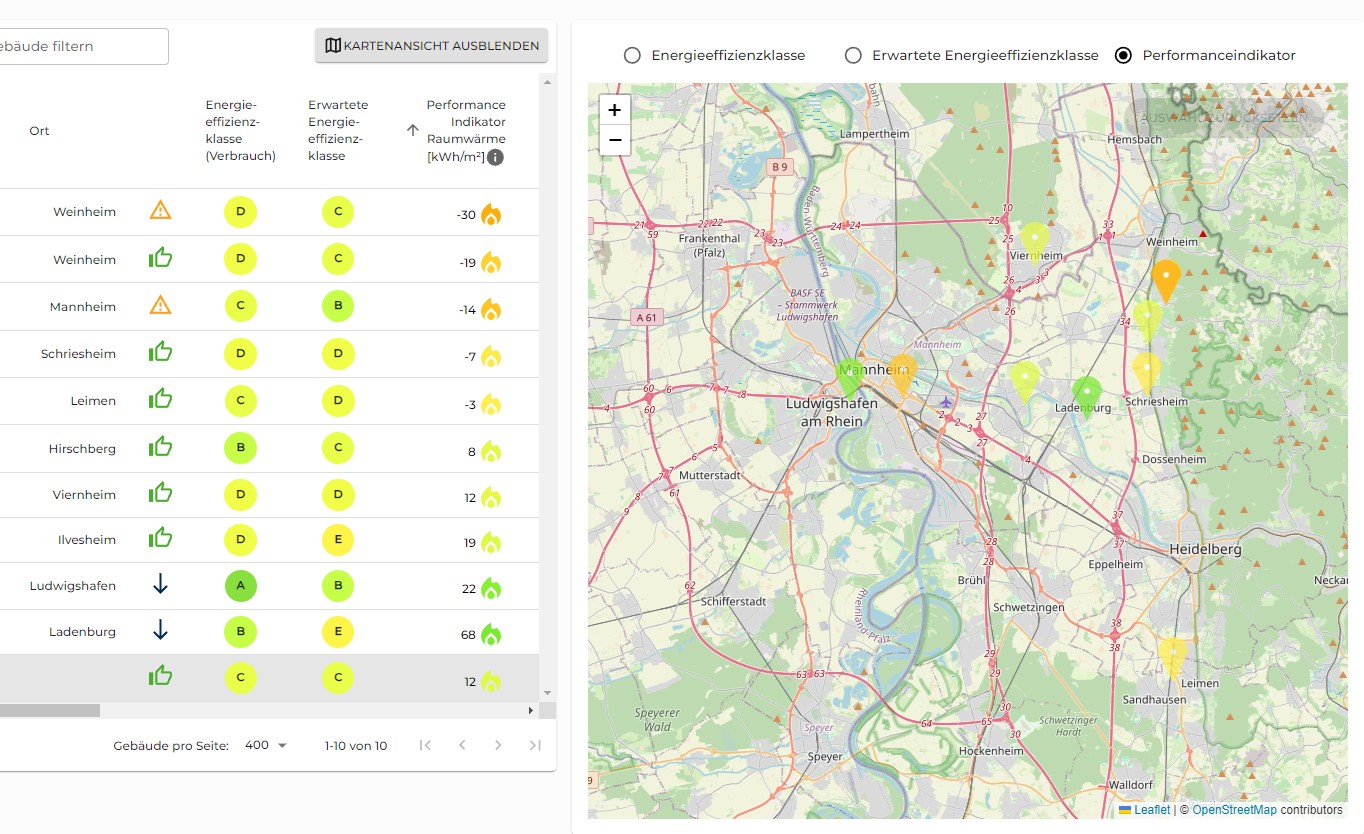Click the thumbs-up icon in Schriesheim row
1364x834 pixels.
(160, 352)
